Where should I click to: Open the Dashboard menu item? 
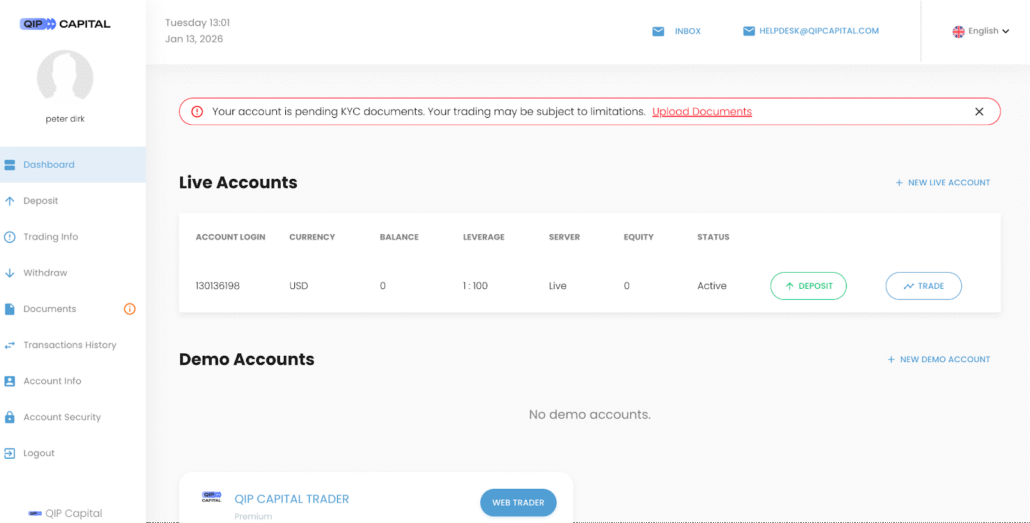49,165
